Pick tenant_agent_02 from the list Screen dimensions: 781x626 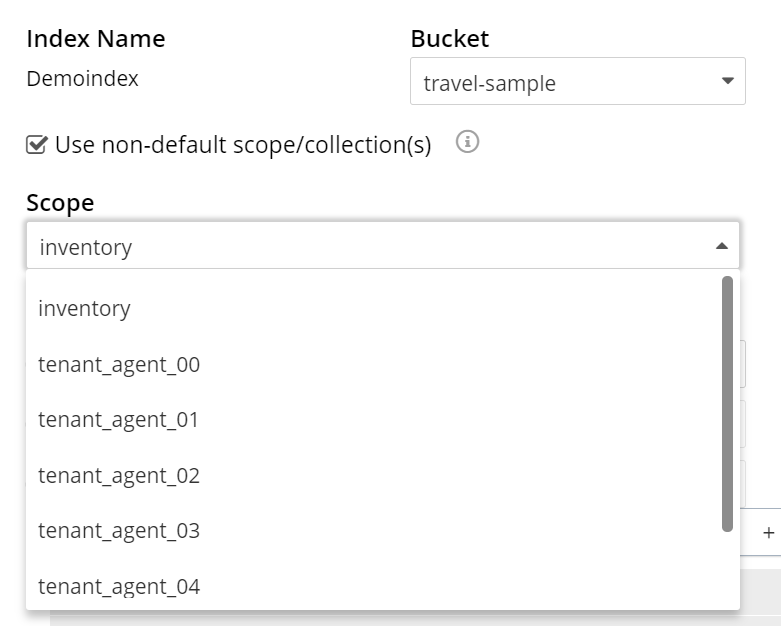point(383,475)
